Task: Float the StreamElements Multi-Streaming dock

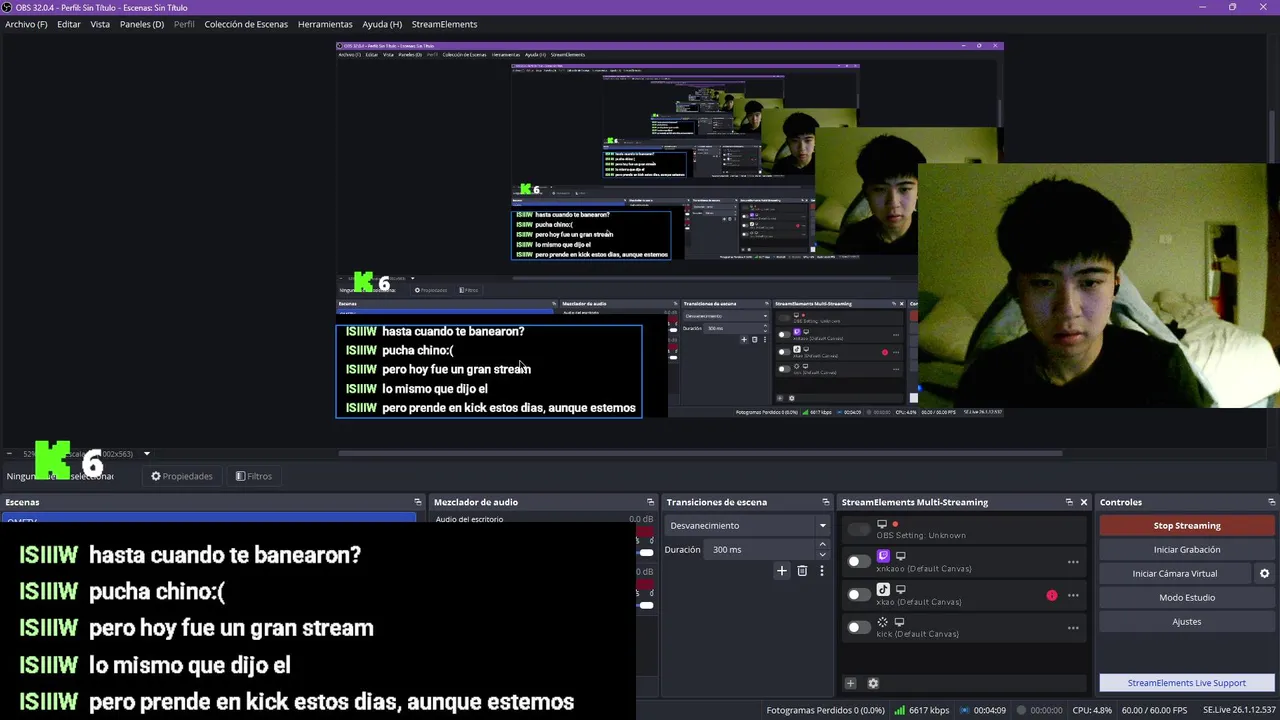Action: tap(1069, 502)
